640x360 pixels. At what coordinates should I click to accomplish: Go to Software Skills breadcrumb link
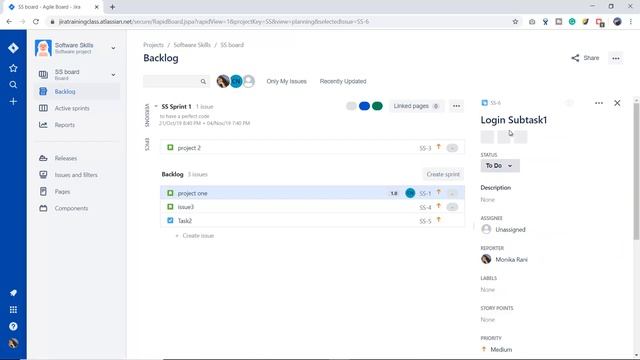tap(192, 45)
